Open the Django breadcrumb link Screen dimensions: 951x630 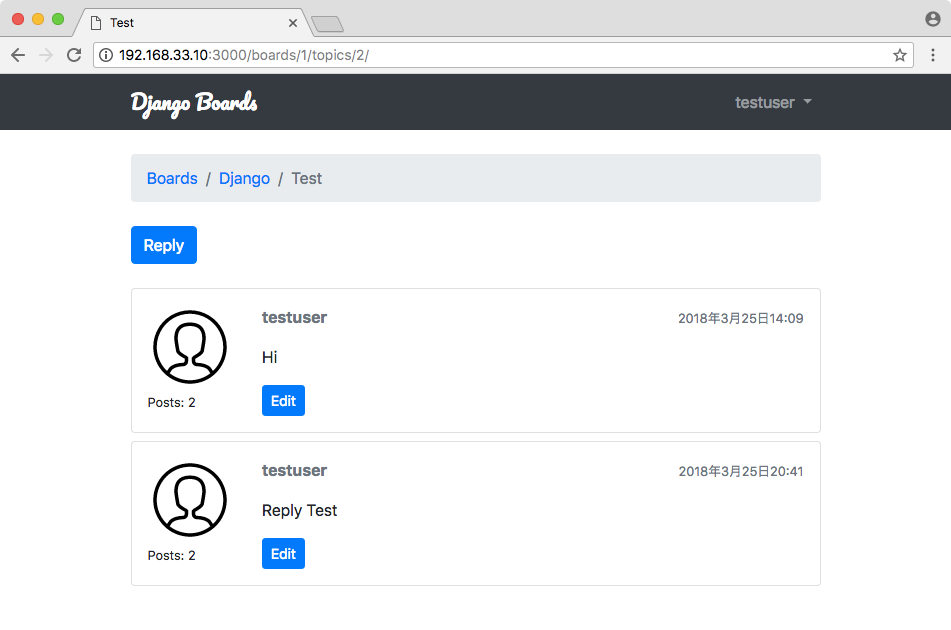click(244, 178)
